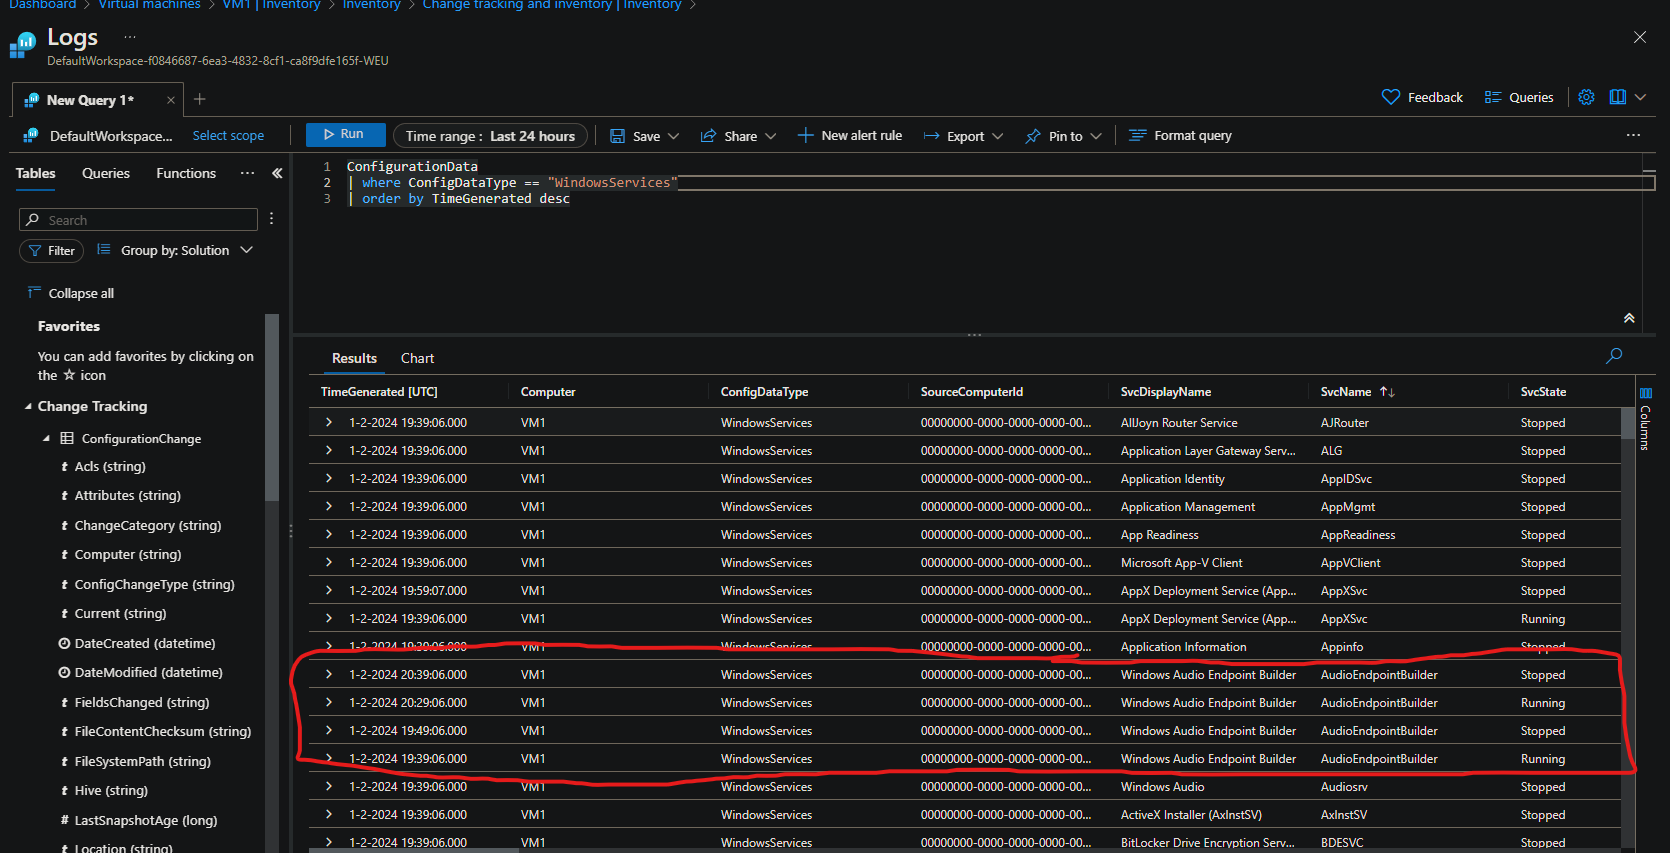Select FileContentChecksum (string) field
Viewport: 1670px width, 853px height.
click(163, 731)
